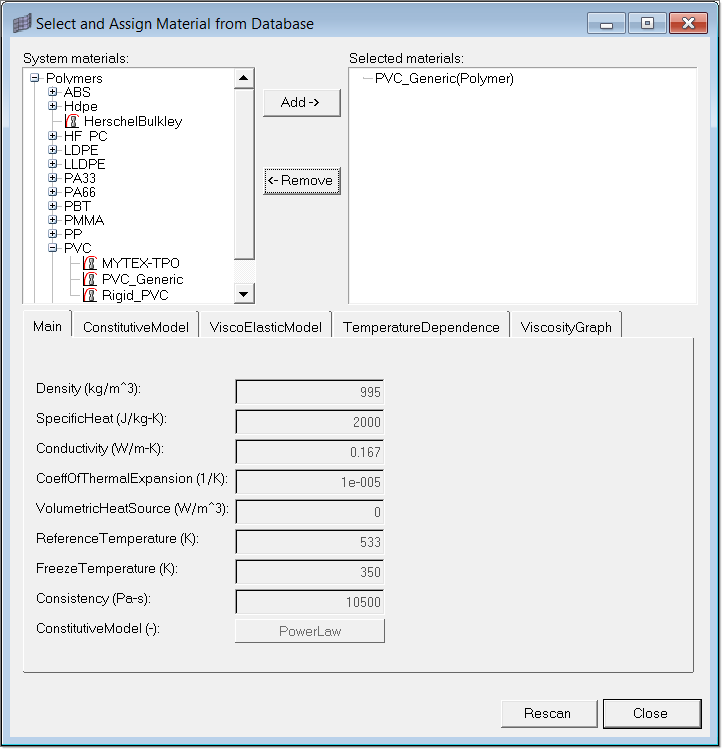Image resolution: width=723 pixels, height=750 pixels.
Task: Expand the ABS polymer node
Action: [x=53, y=93]
